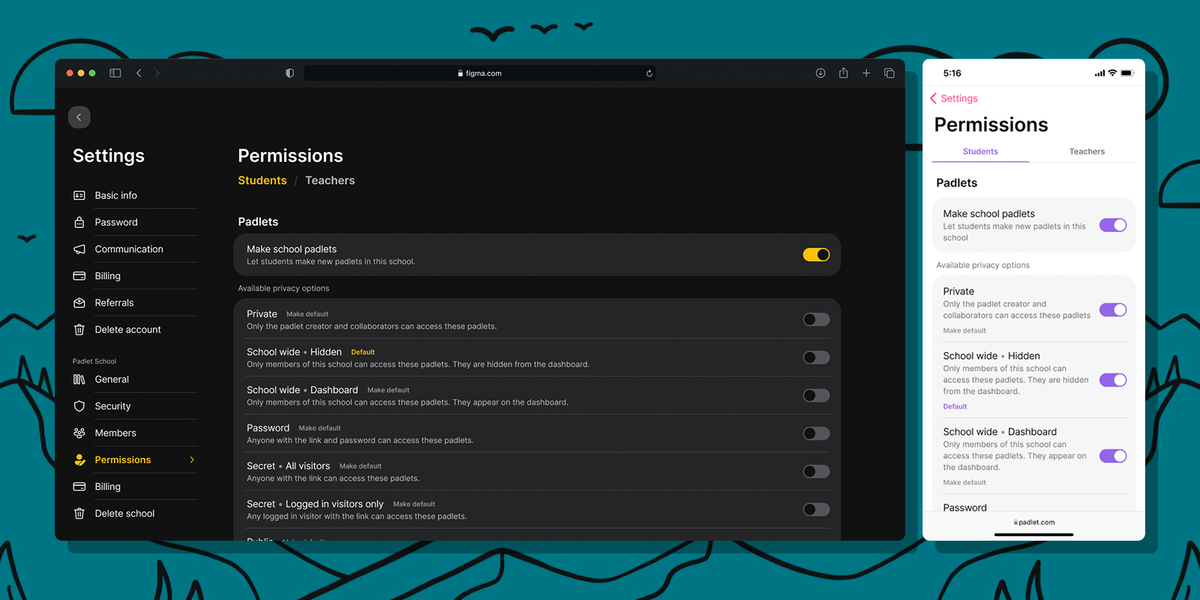Click browser forward navigation chevron
1200x600 pixels.
click(157, 73)
